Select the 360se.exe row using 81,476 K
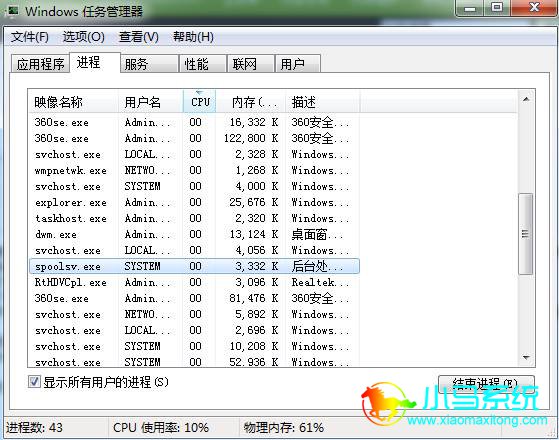 [195, 298]
